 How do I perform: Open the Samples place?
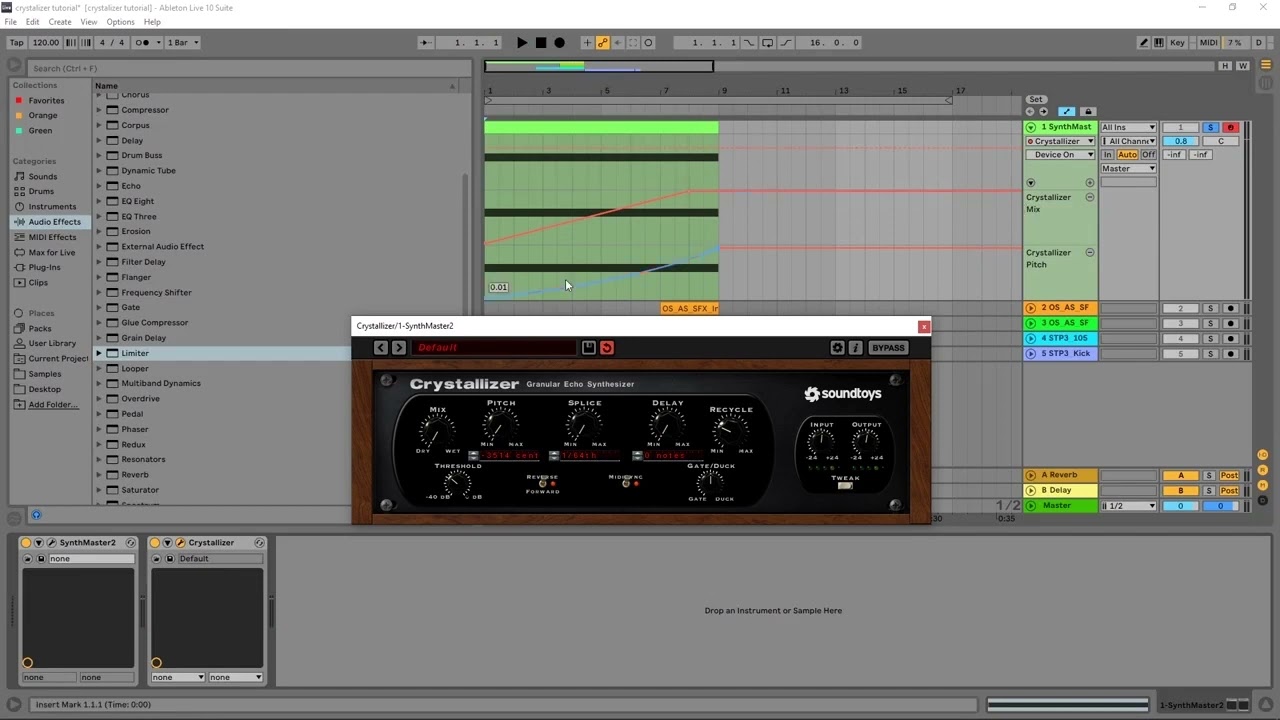(44, 374)
